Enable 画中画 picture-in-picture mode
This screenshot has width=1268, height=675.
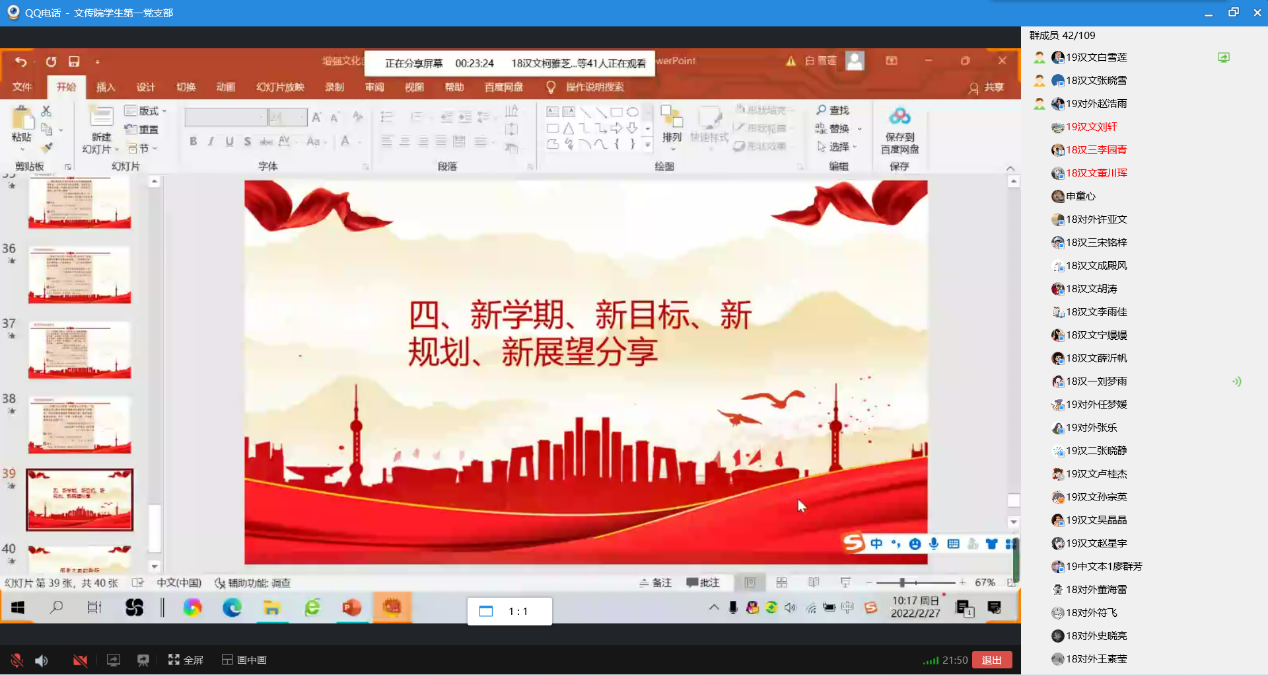coord(244,660)
